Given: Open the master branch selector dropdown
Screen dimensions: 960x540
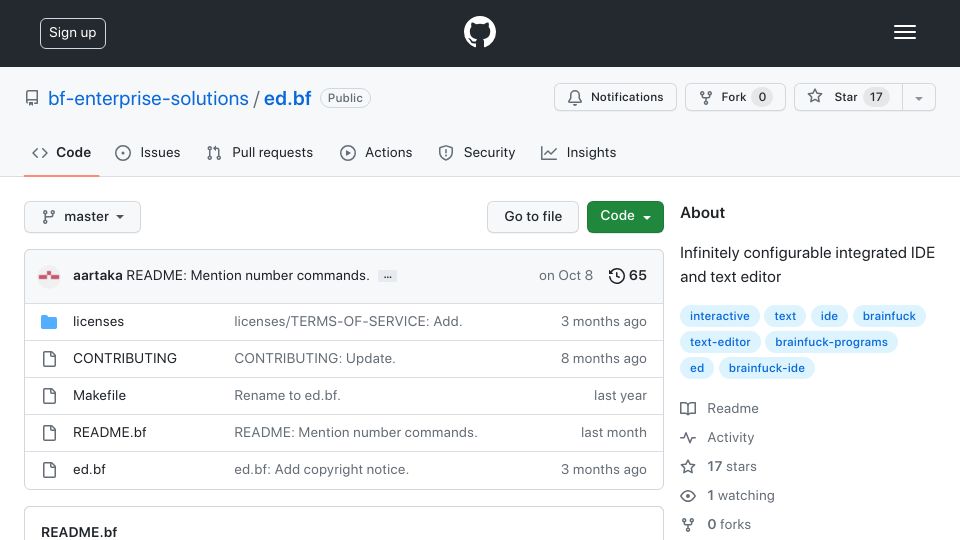Looking at the screenshot, I should point(83,217).
